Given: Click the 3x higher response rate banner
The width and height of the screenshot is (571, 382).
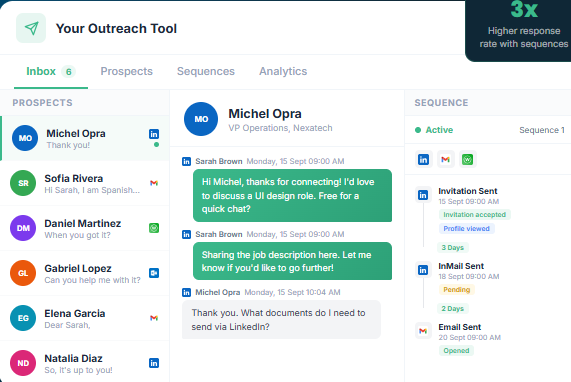Looking at the screenshot, I should click(x=518, y=30).
